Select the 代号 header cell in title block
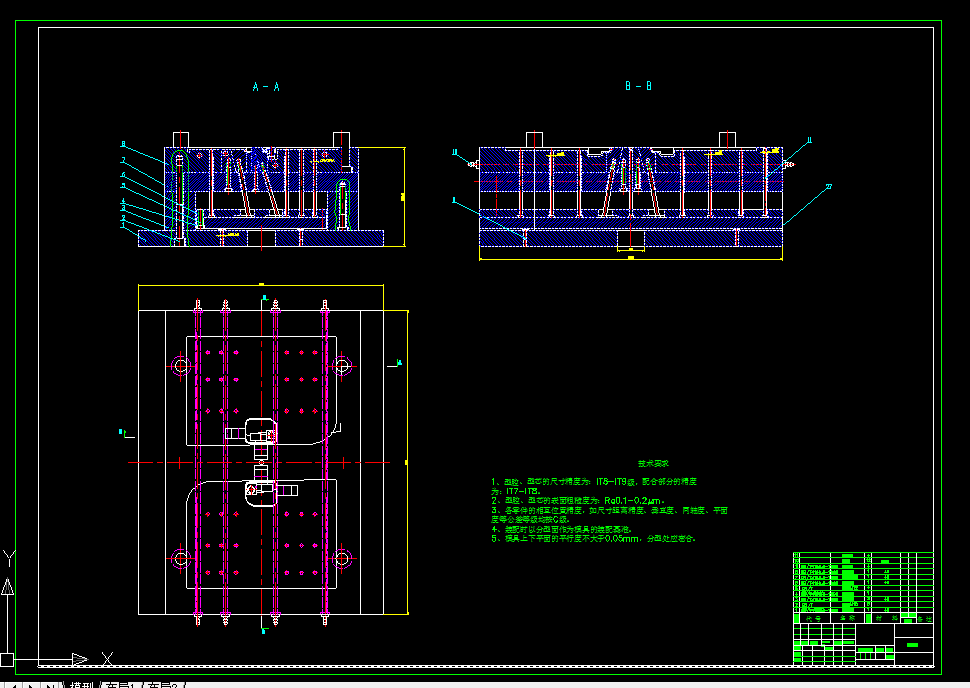Image resolution: width=970 pixels, height=688 pixels. pos(813,619)
